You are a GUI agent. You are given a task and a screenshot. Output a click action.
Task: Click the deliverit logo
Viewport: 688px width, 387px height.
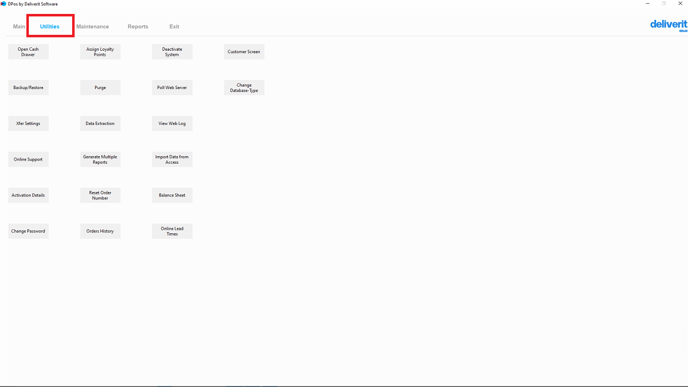[x=669, y=25]
